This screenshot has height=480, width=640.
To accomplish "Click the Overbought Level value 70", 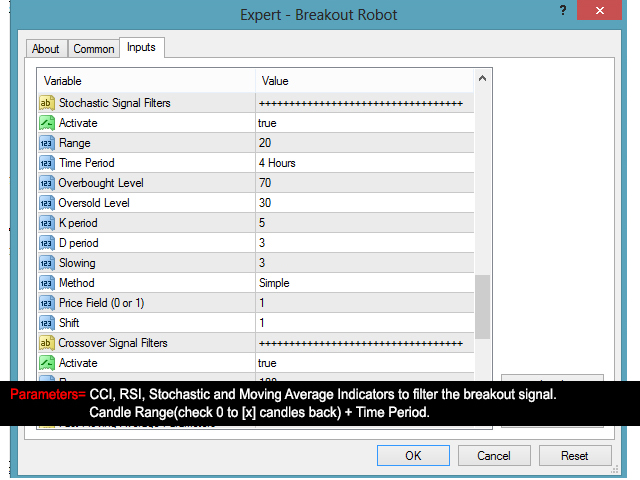I will [x=265, y=183].
